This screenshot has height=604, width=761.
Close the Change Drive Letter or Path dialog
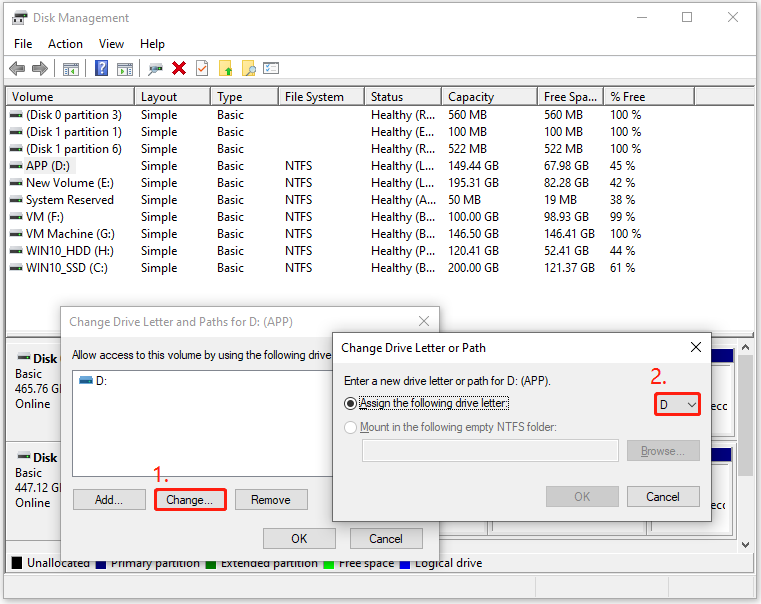[696, 347]
